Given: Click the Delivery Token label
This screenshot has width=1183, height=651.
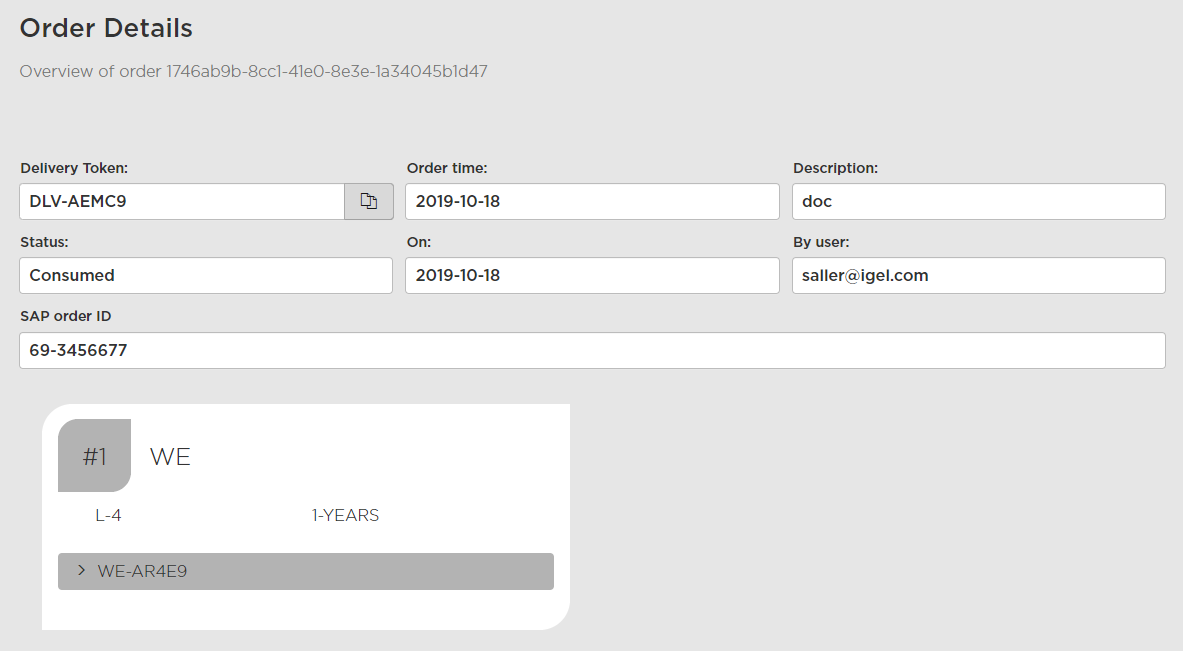Looking at the screenshot, I should click(x=74, y=168).
